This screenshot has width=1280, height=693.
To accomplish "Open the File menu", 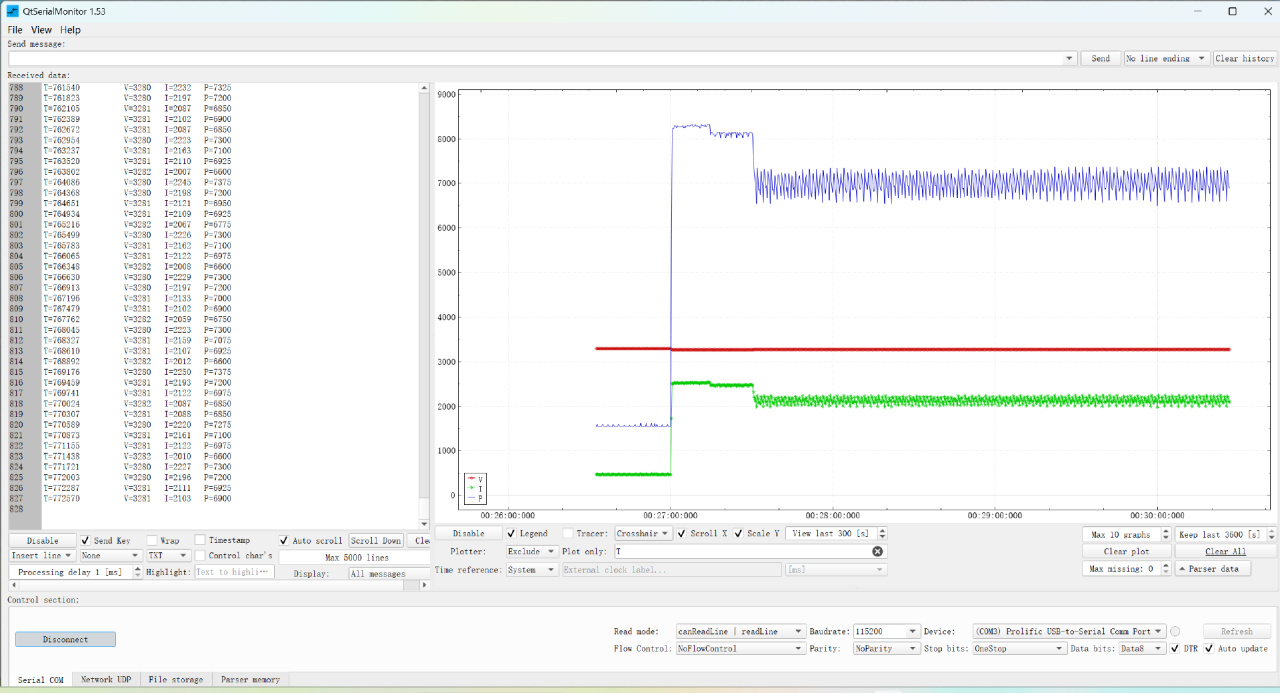I will [15, 30].
